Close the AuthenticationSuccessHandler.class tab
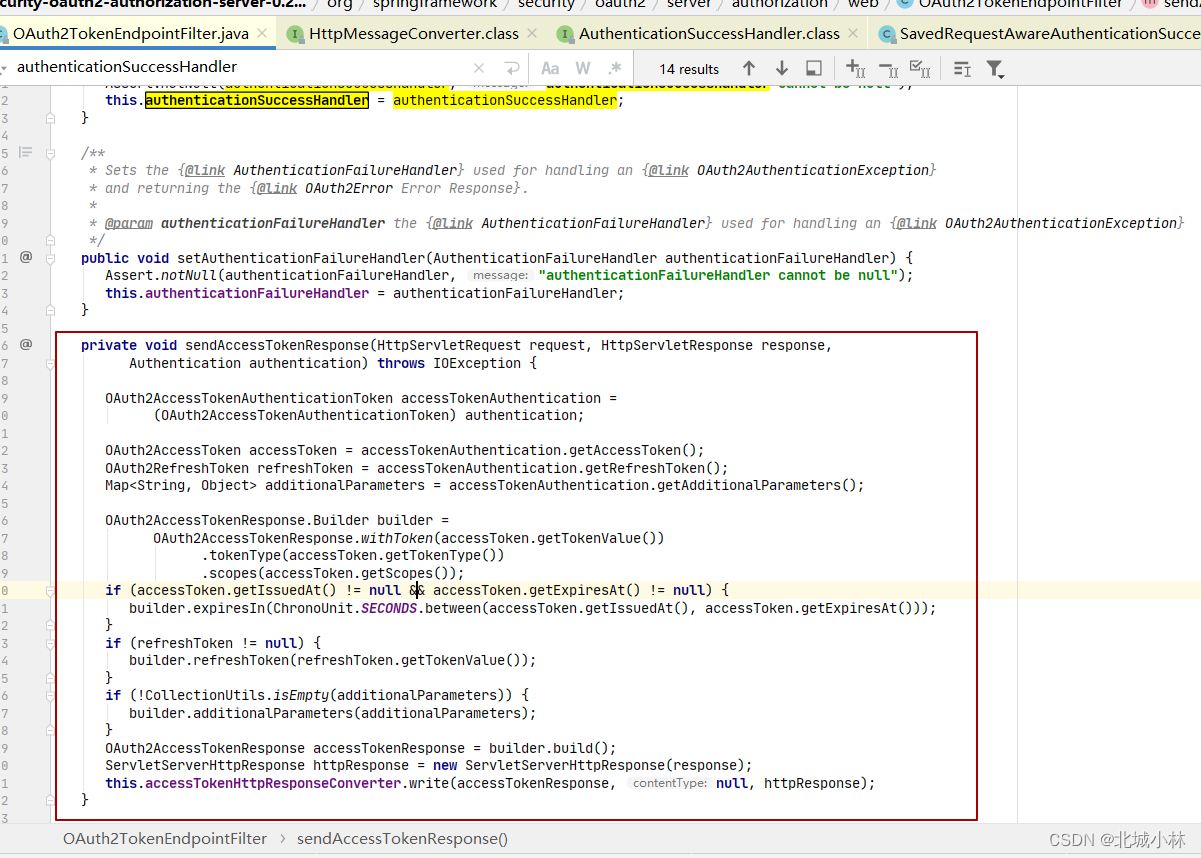The height and width of the screenshot is (858, 1201). (854, 33)
